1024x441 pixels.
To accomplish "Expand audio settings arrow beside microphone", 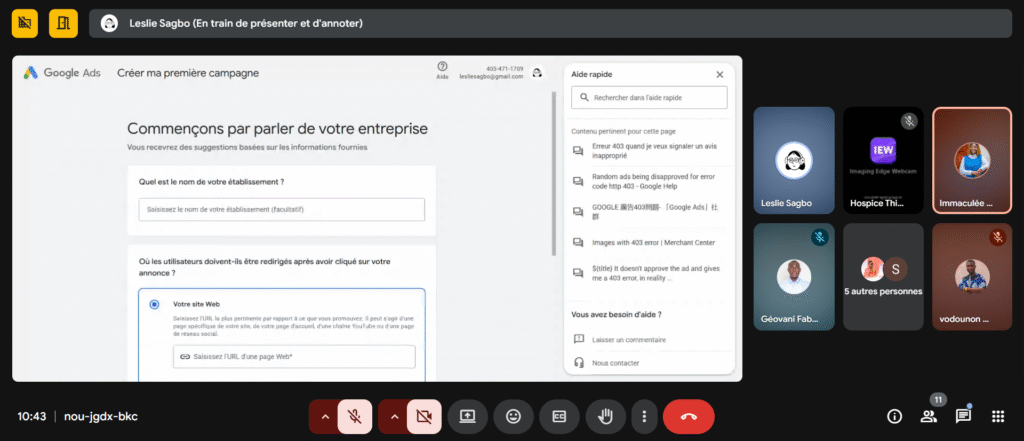I will (324, 416).
